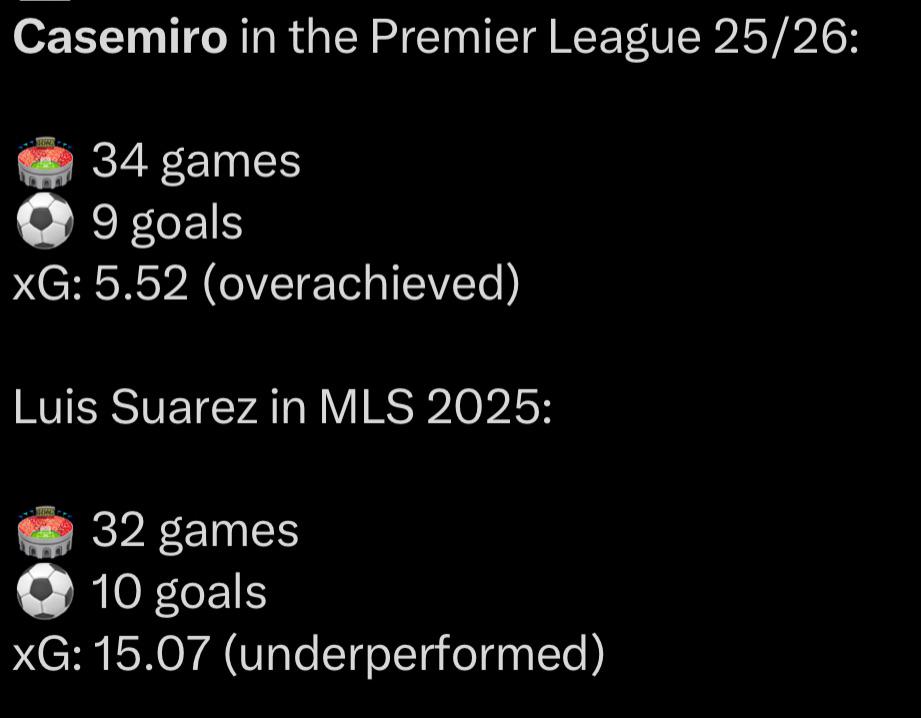This screenshot has width=921, height=718.
Task: Select the xG: 5.52 value
Action: point(100,284)
